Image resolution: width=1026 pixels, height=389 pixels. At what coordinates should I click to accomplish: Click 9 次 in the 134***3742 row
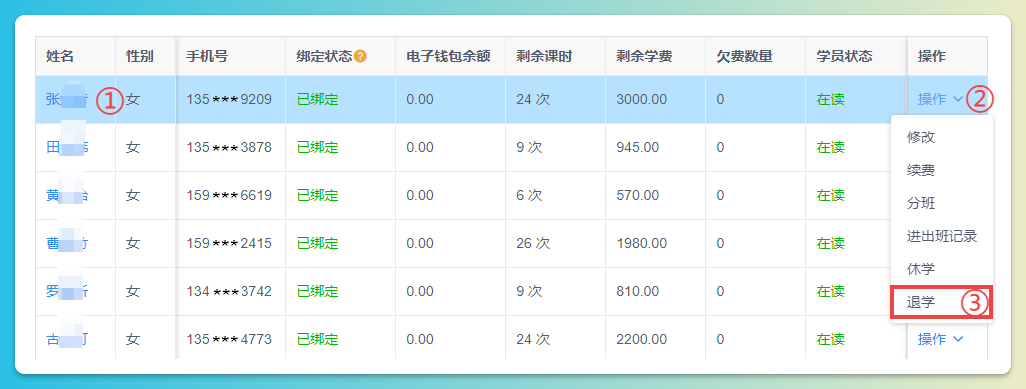[529, 291]
